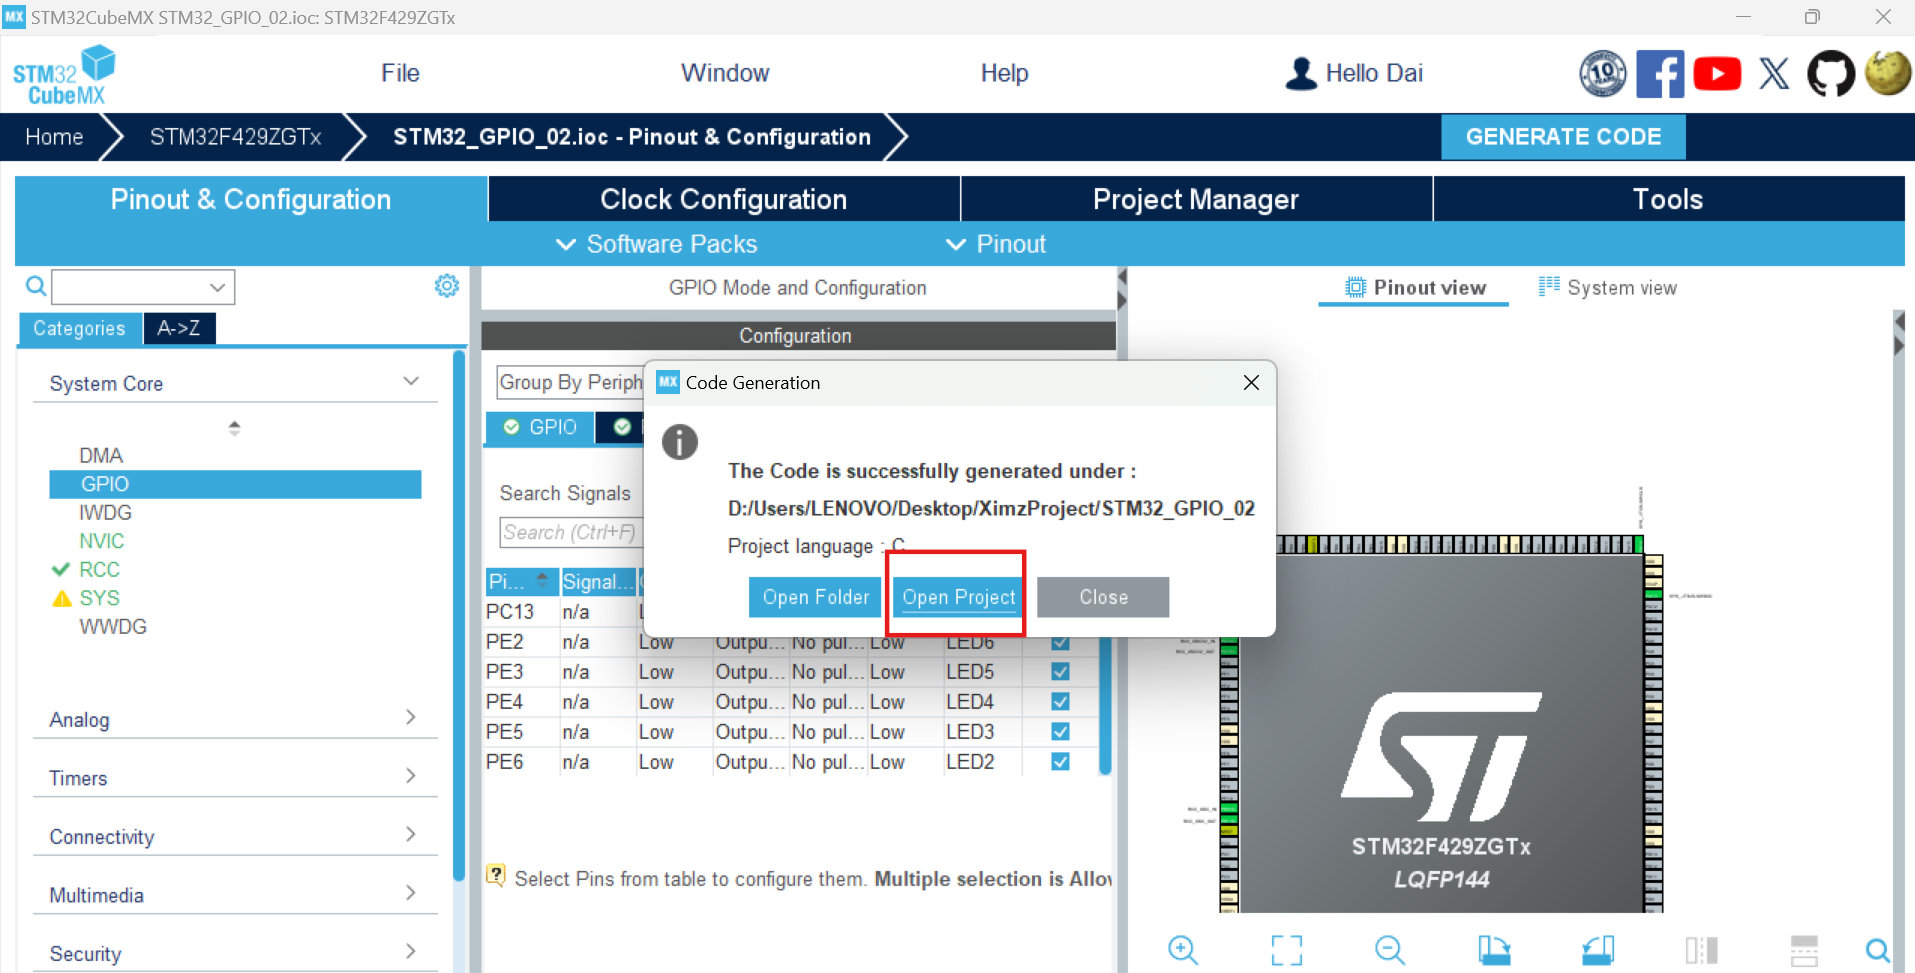The width and height of the screenshot is (1915, 973).
Task: Expand the Pinout dropdown menu
Action: 995,244
